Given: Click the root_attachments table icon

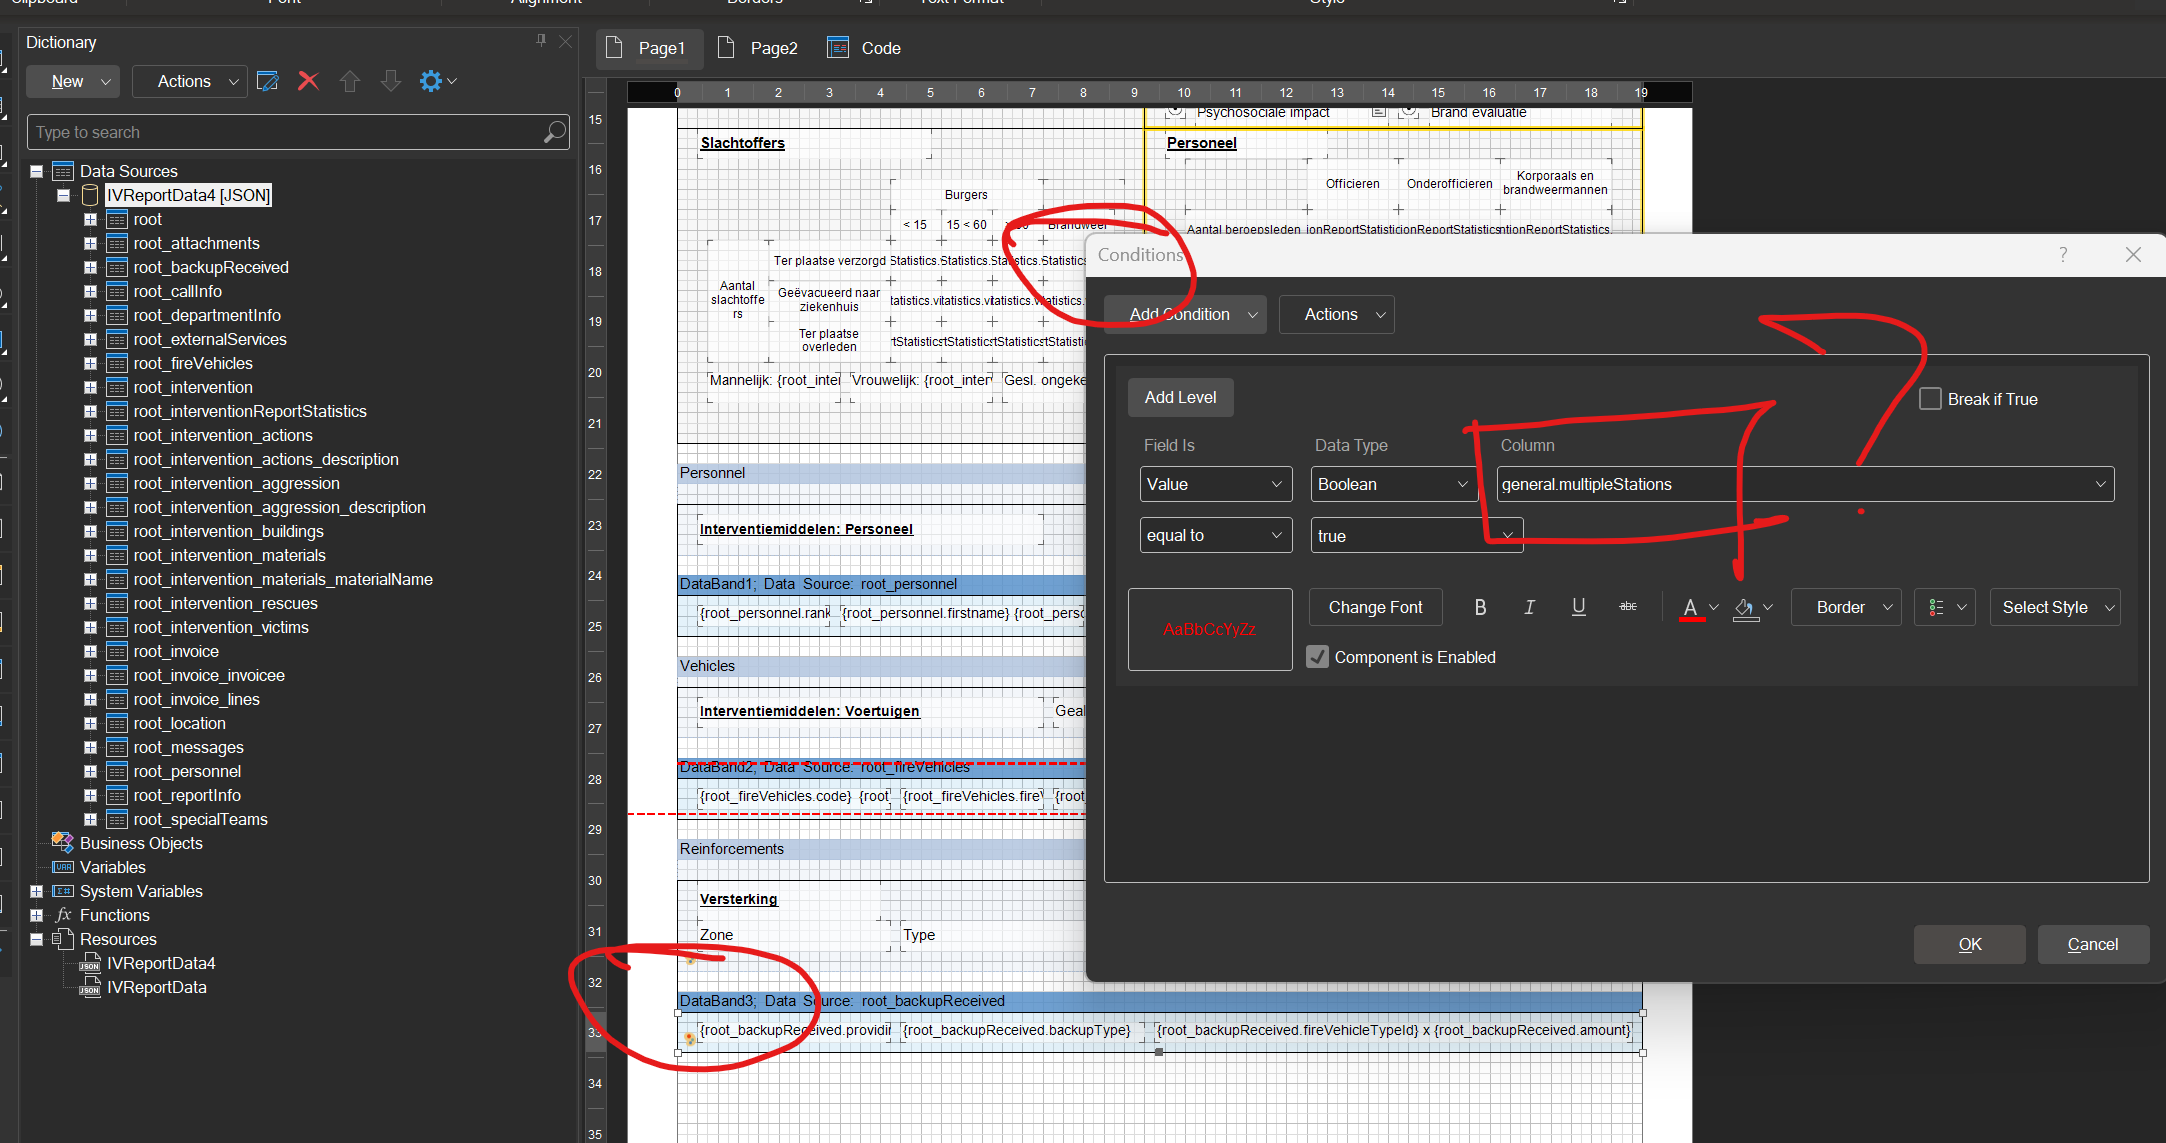Looking at the screenshot, I should (x=116, y=243).
